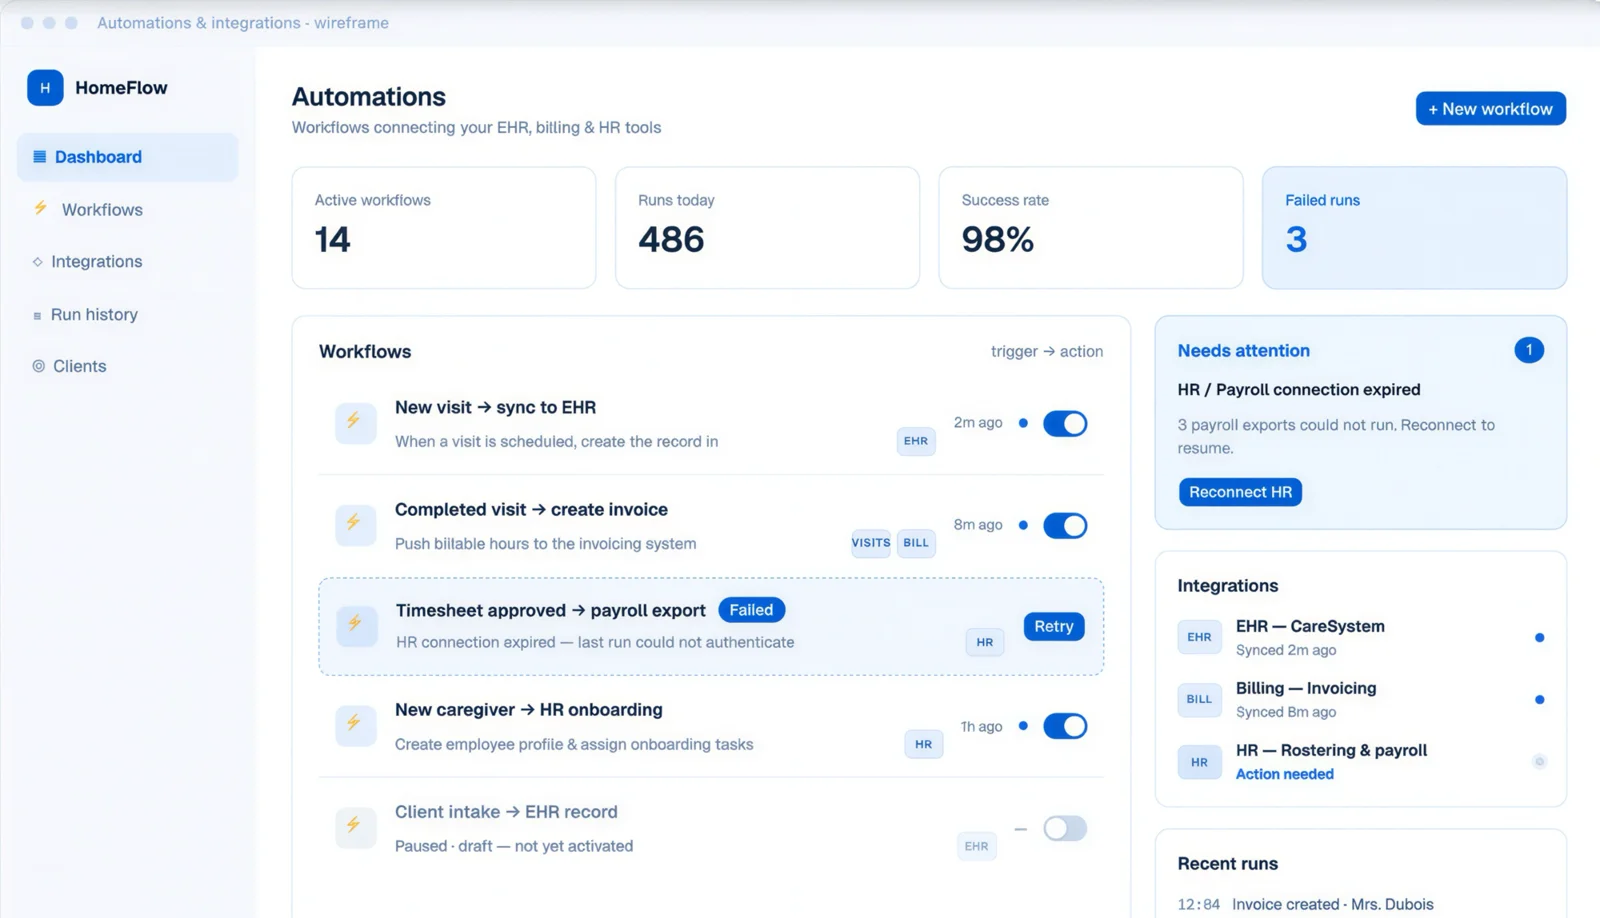Click the BILL badge icon for Billing integration
The height and width of the screenshot is (918, 1600).
1199,699
